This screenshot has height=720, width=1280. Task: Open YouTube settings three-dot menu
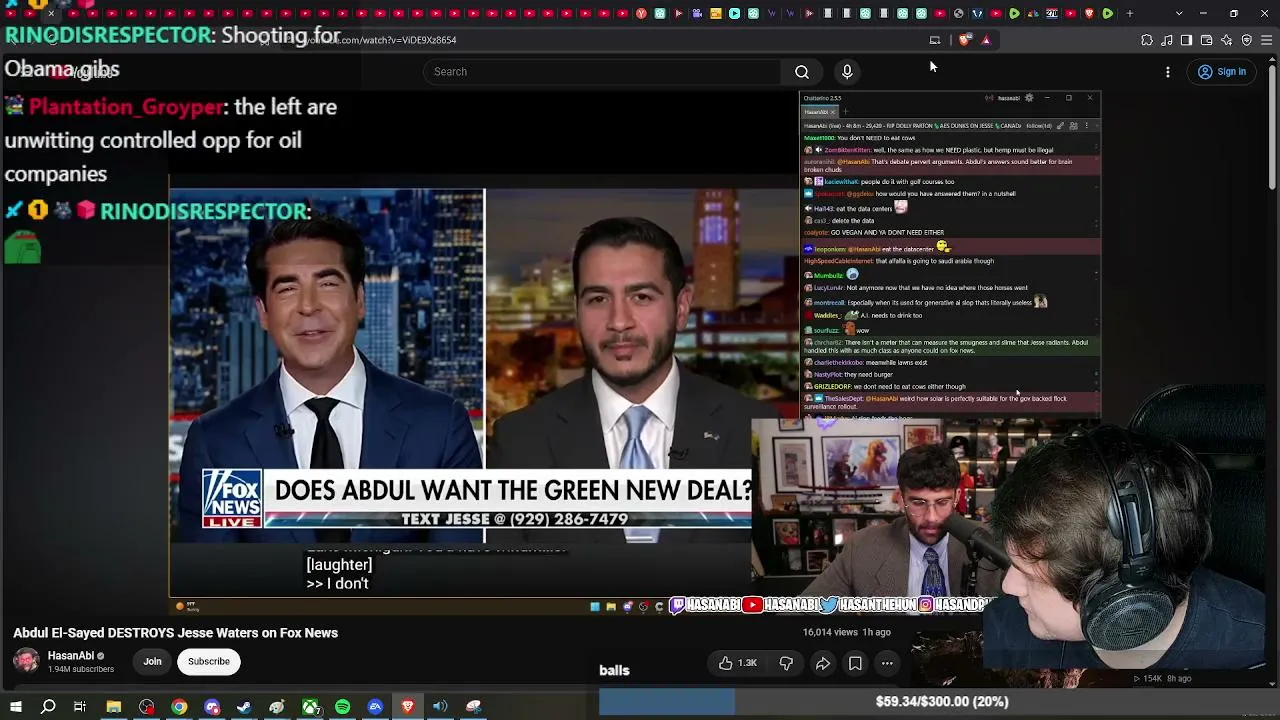[1167, 72]
